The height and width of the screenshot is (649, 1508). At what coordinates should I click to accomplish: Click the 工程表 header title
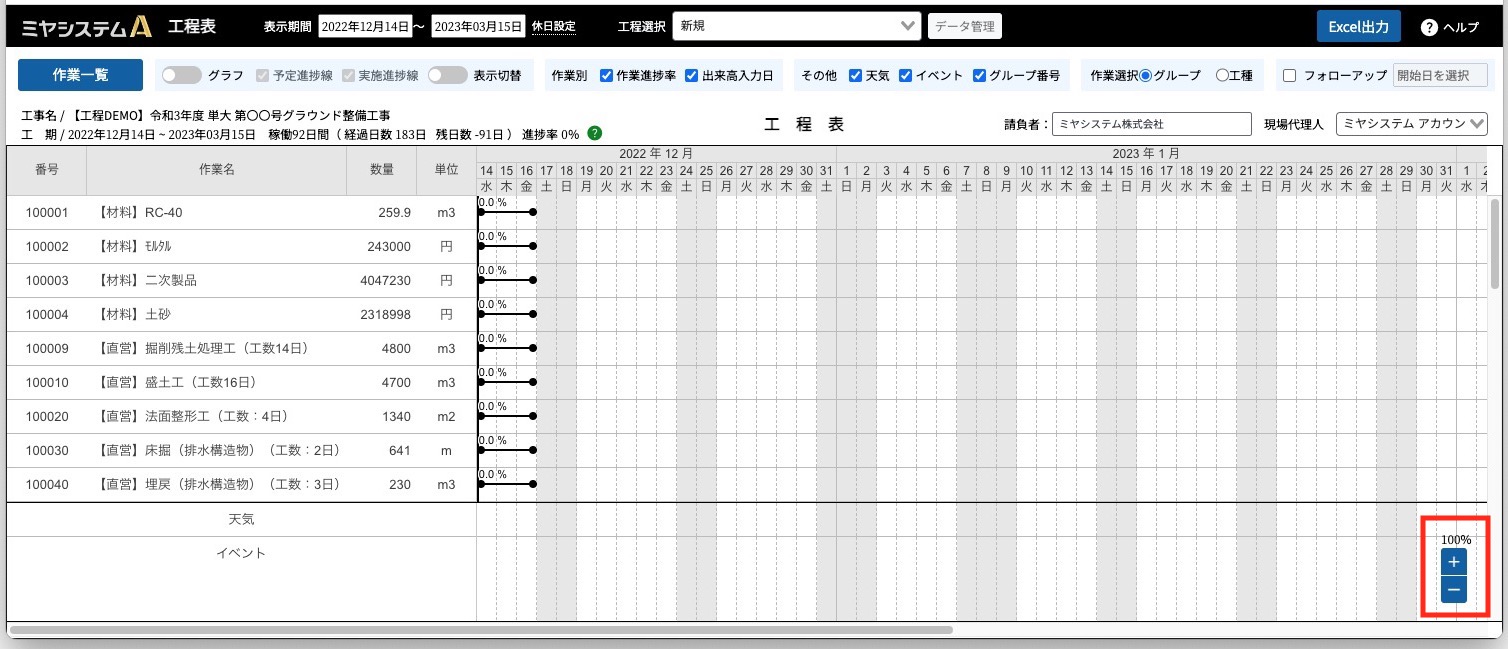(192, 26)
